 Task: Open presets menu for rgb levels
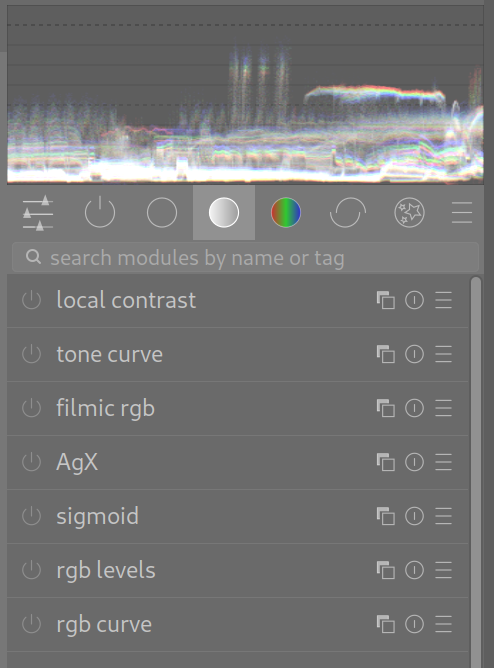point(443,570)
